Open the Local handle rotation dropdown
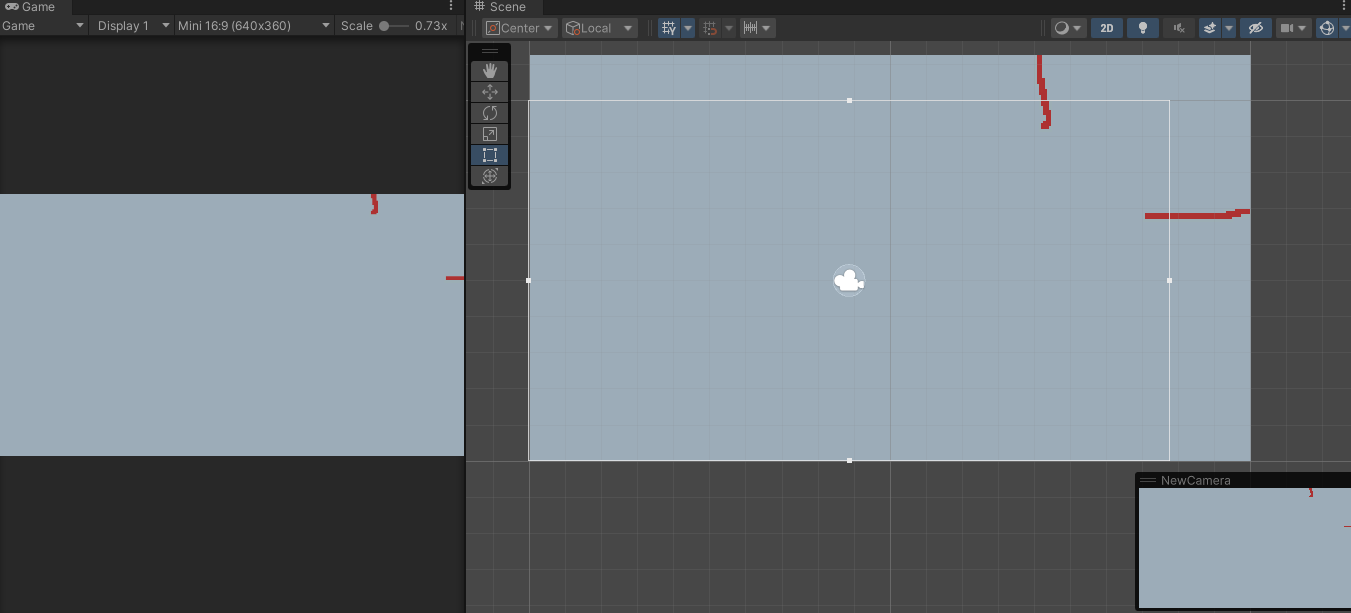Screen dimensions: 1351x613 pos(599,27)
